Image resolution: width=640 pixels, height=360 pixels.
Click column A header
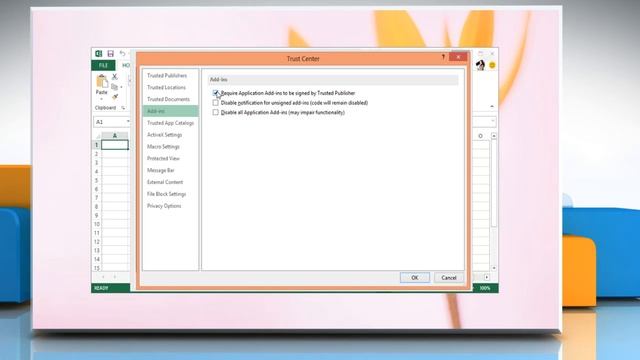click(115, 136)
